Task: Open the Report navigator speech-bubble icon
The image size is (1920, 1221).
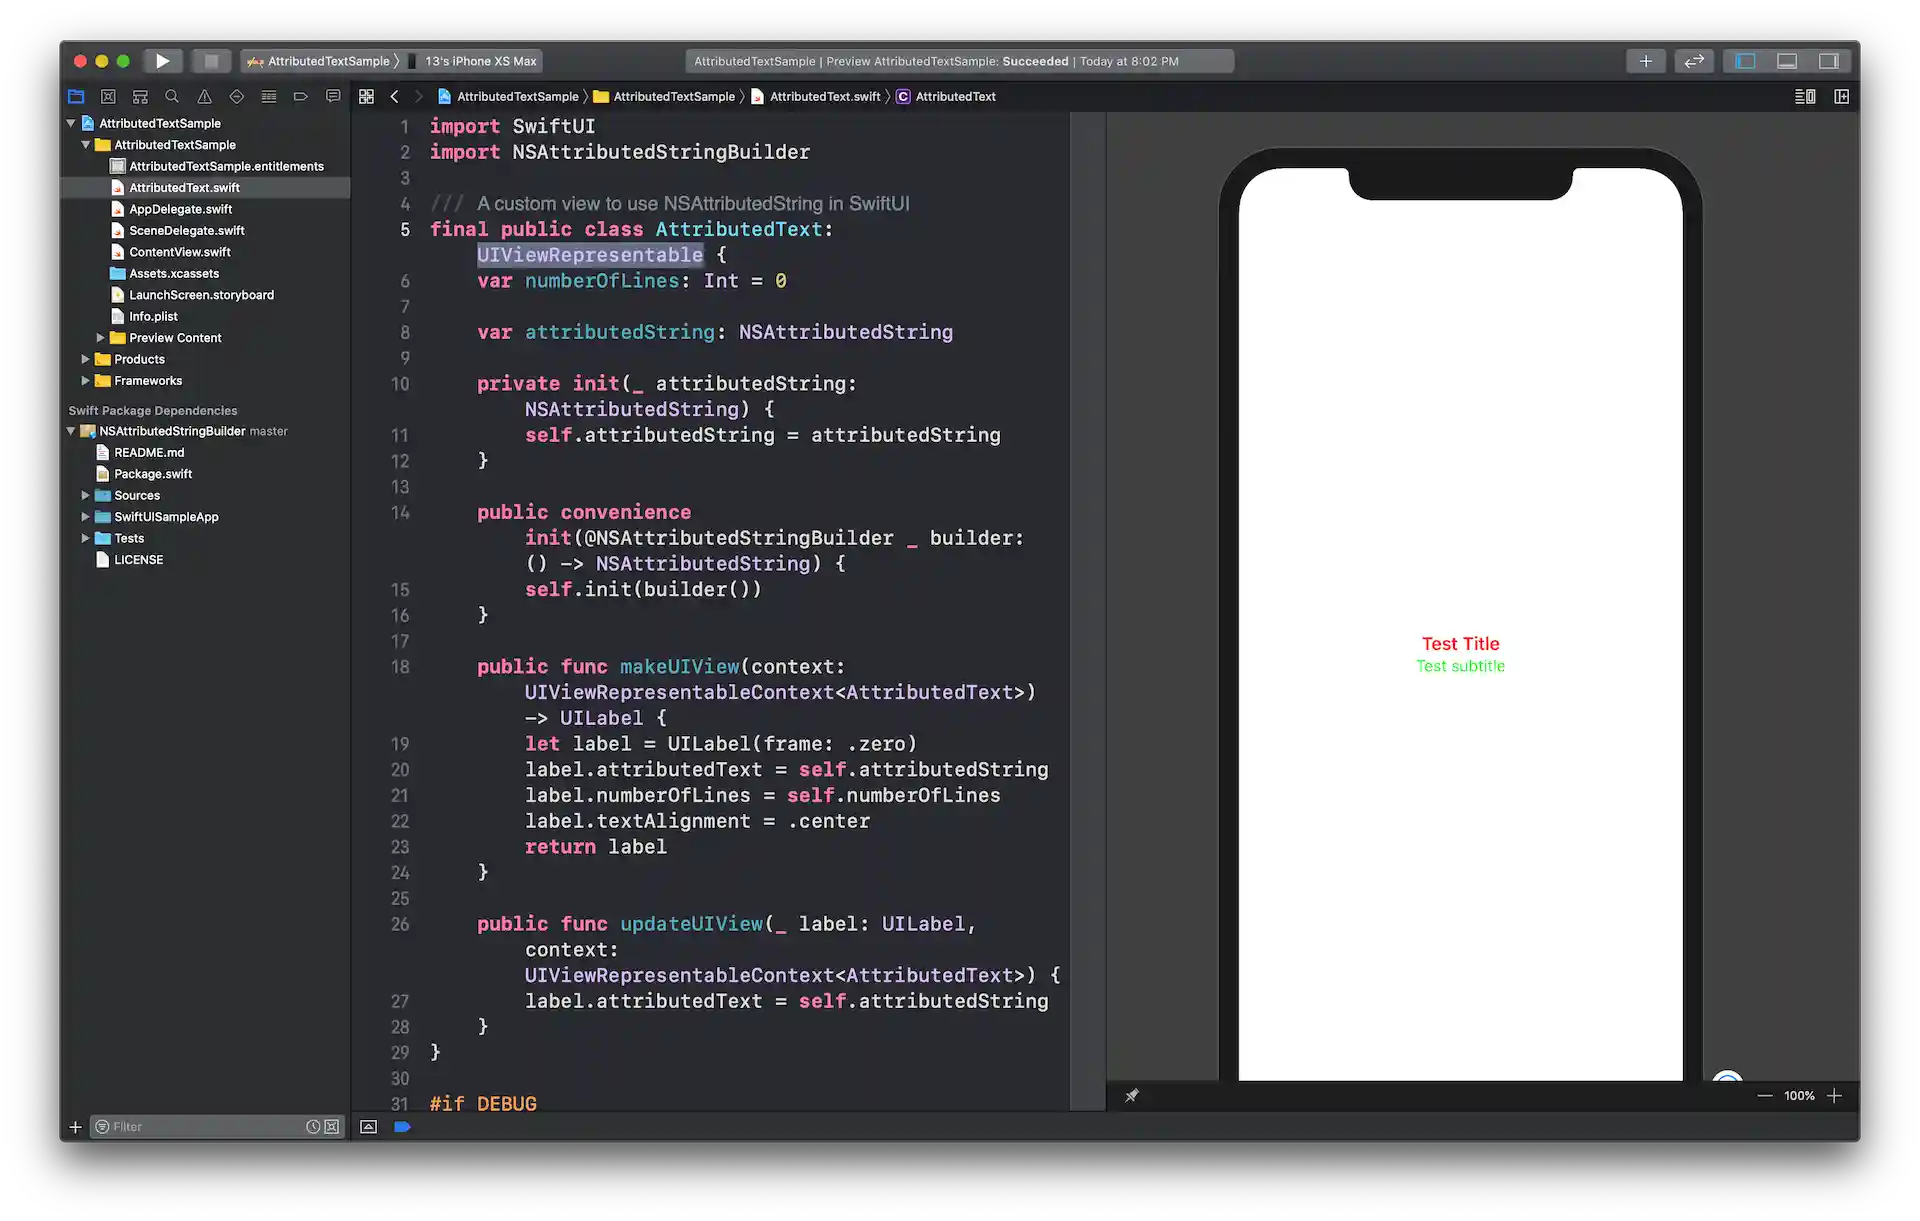Action: (x=332, y=96)
